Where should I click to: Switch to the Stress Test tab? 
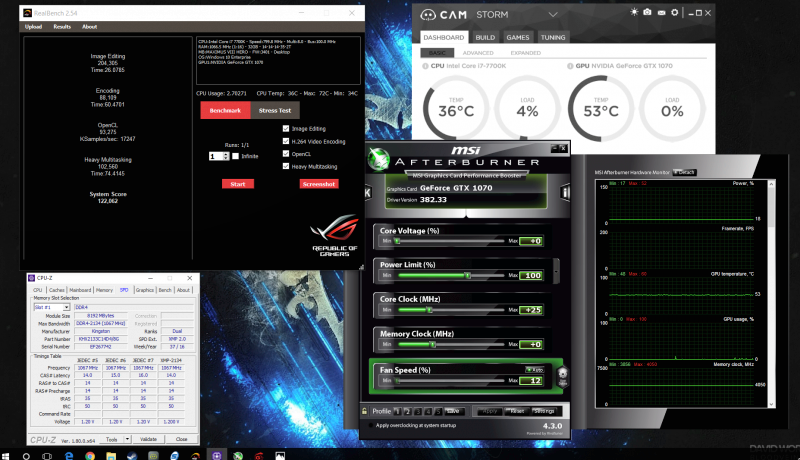[274, 110]
